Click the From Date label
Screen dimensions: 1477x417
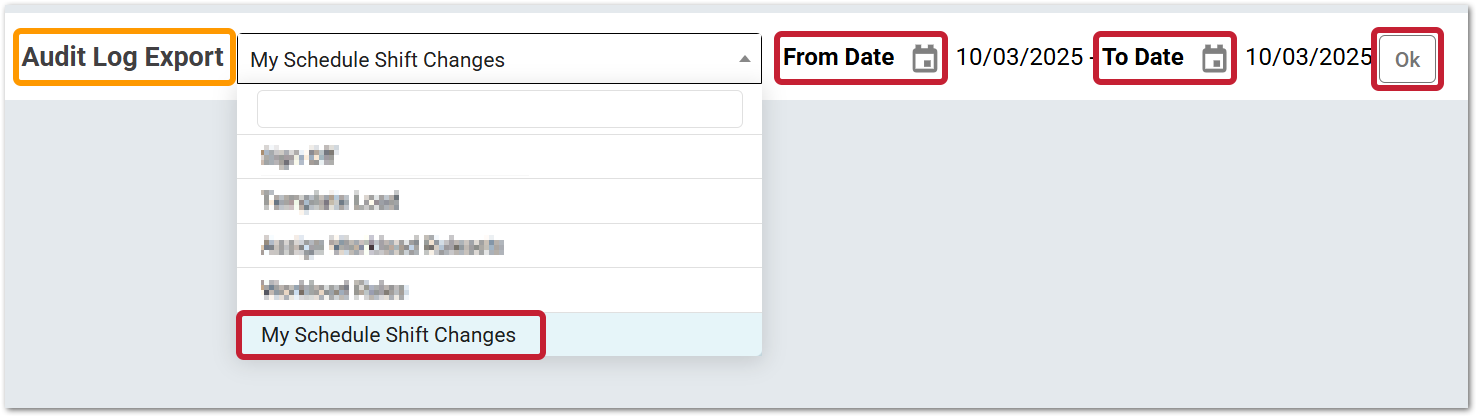[x=839, y=57]
